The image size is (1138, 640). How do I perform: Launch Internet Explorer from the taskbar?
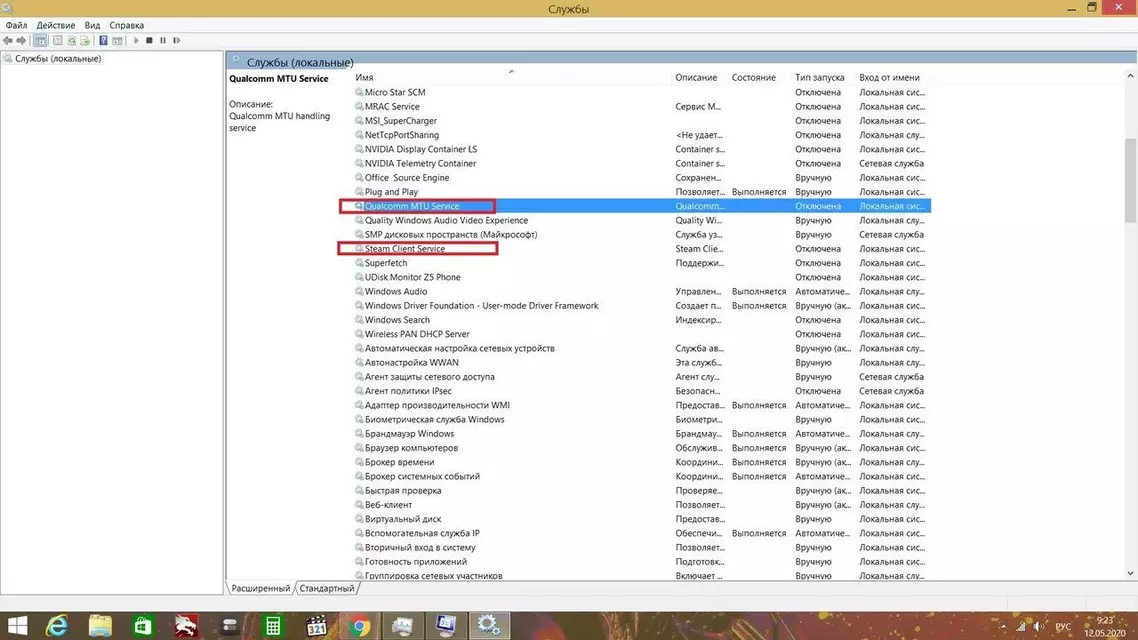[57, 625]
